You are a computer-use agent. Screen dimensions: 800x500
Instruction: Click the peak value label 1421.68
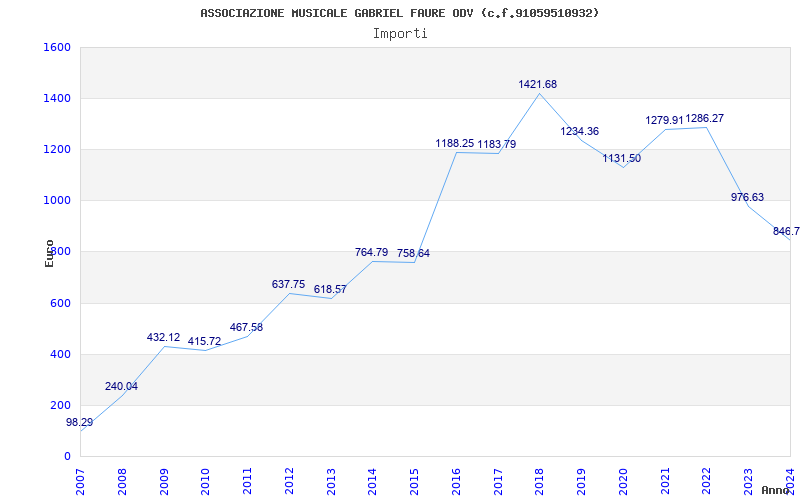point(538,84)
